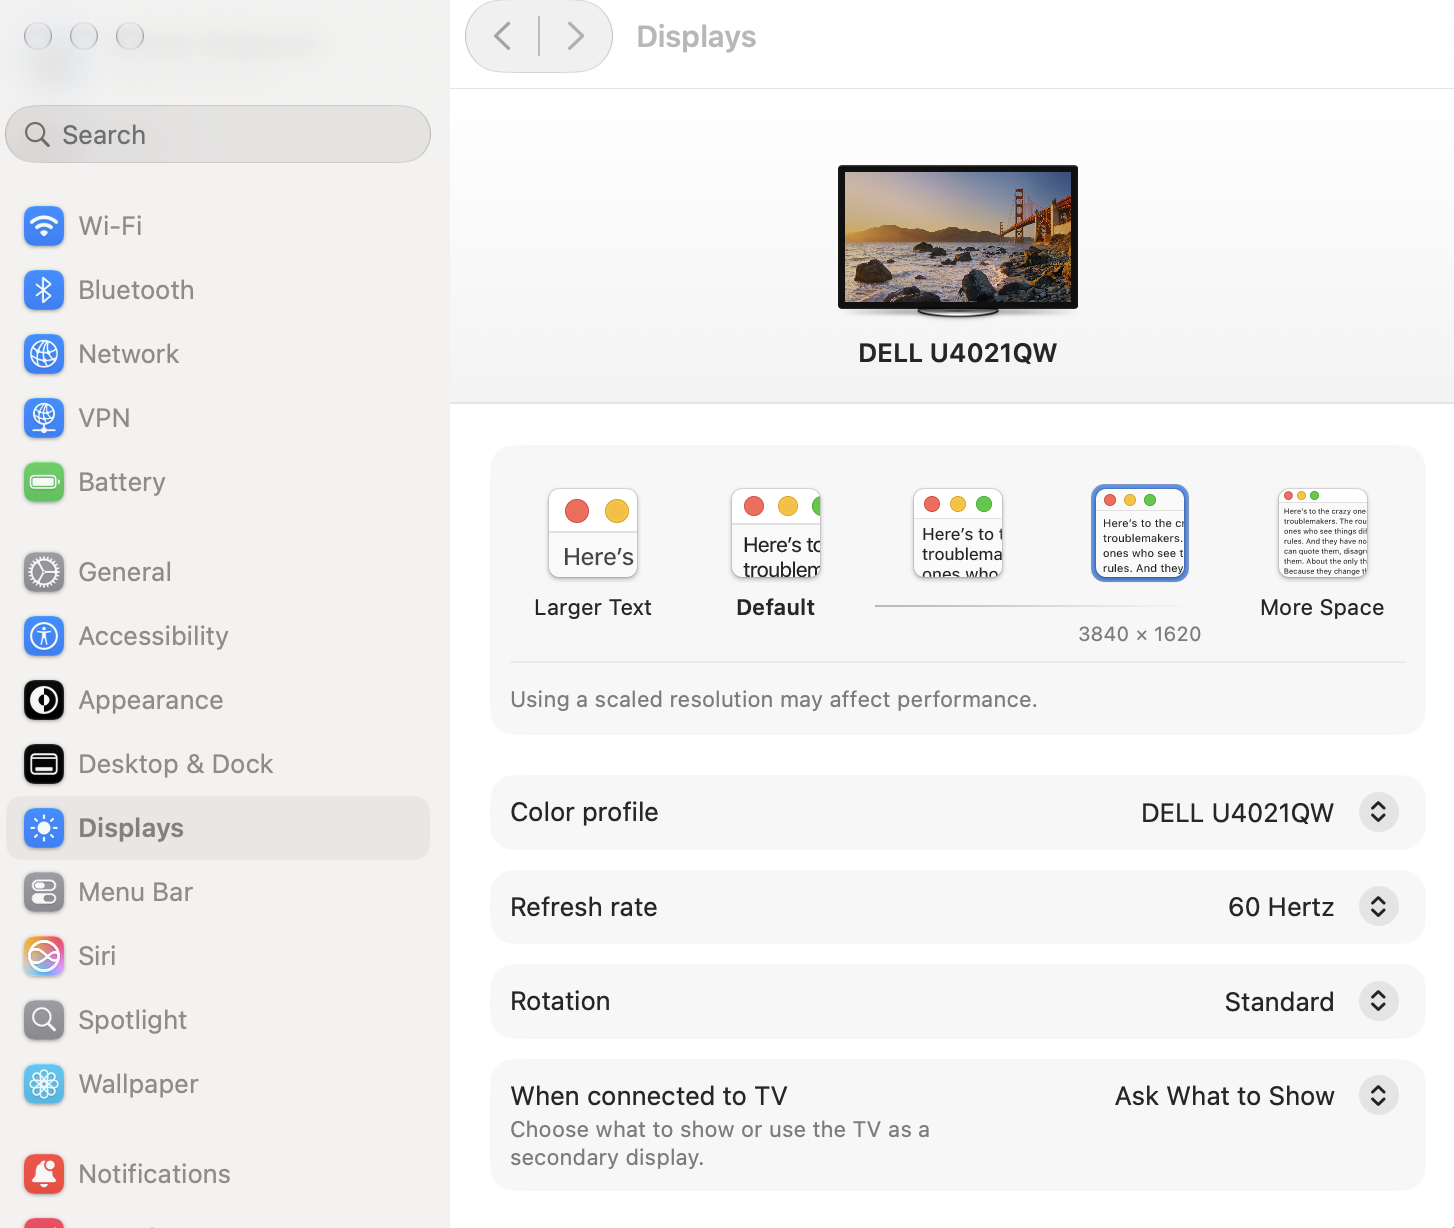Image resolution: width=1454 pixels, height=1228 pixels.
Task: Click the 60 Hertz value
Action: [x=1281, y=907]
